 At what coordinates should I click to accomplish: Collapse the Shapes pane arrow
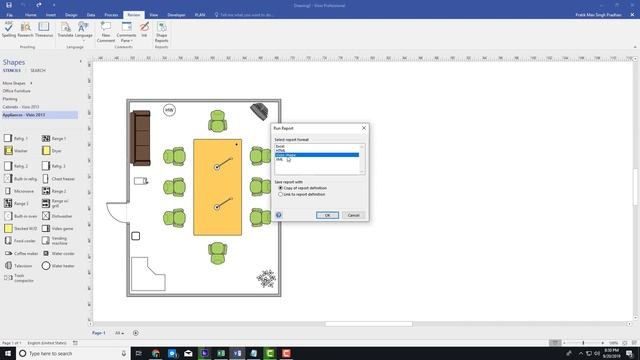click(80, 62)
